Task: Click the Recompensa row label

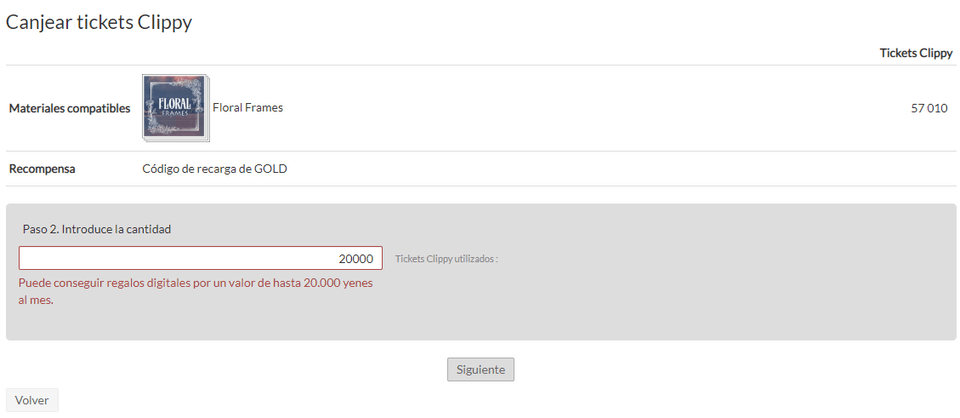Action: click(42, 169)
